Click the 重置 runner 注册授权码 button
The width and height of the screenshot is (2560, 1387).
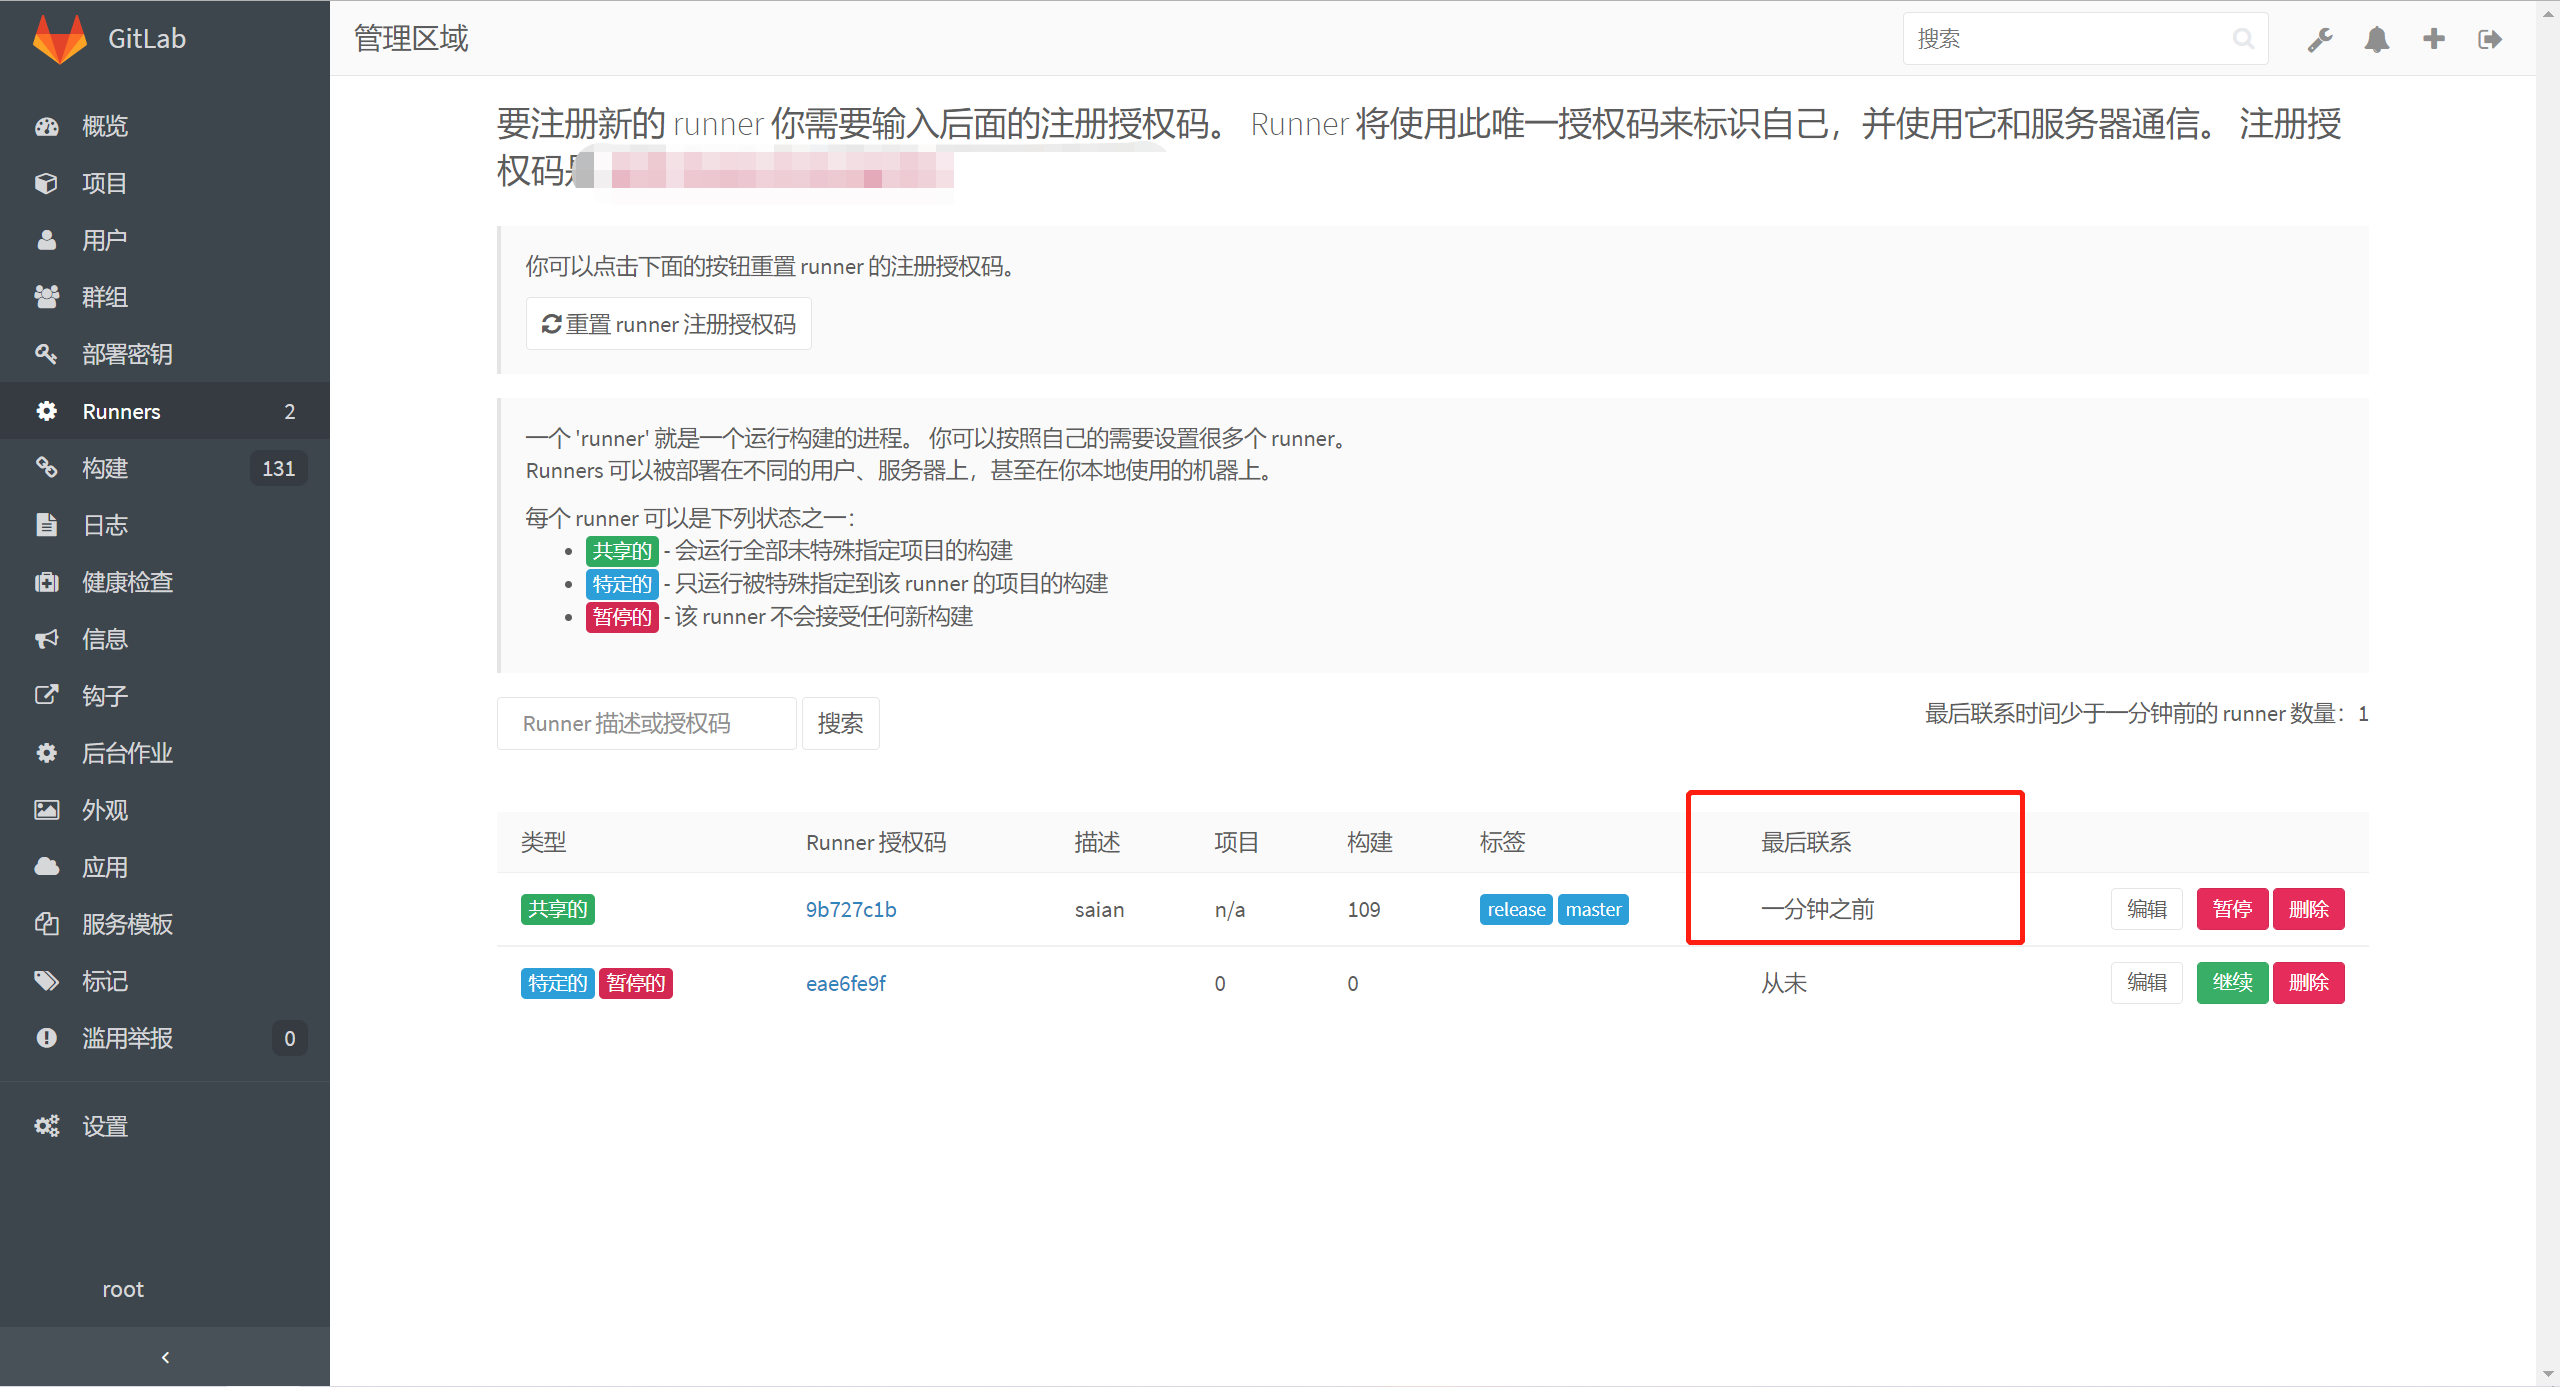tap(668, 323)
